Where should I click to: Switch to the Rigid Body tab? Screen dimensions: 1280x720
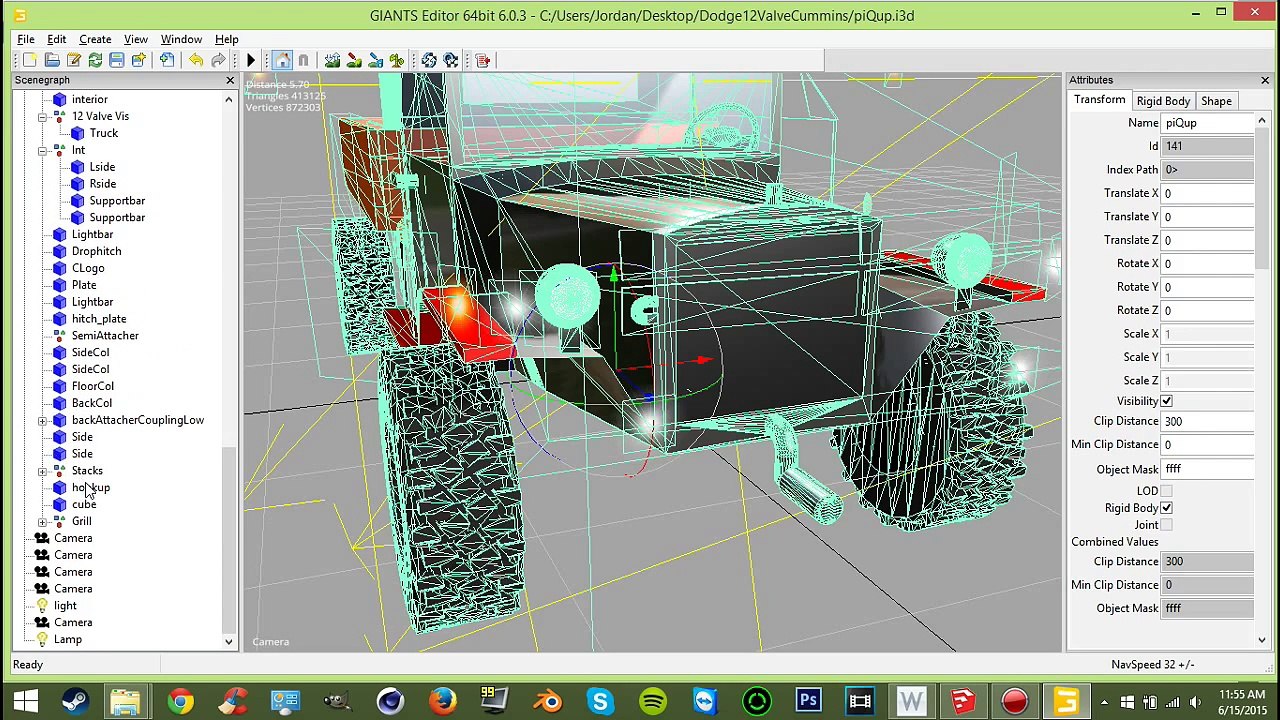tap(1163, 101)
